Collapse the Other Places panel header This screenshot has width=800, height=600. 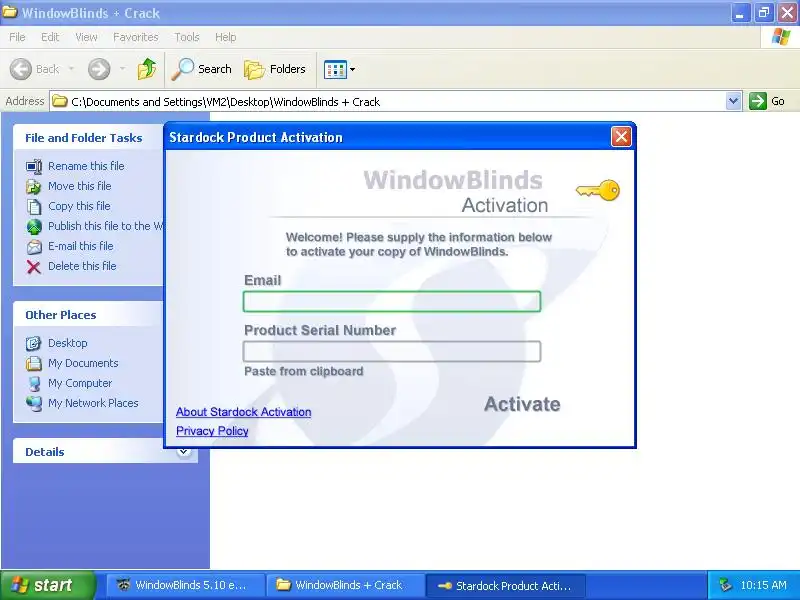pyautogui.click(x=88, y=314)
